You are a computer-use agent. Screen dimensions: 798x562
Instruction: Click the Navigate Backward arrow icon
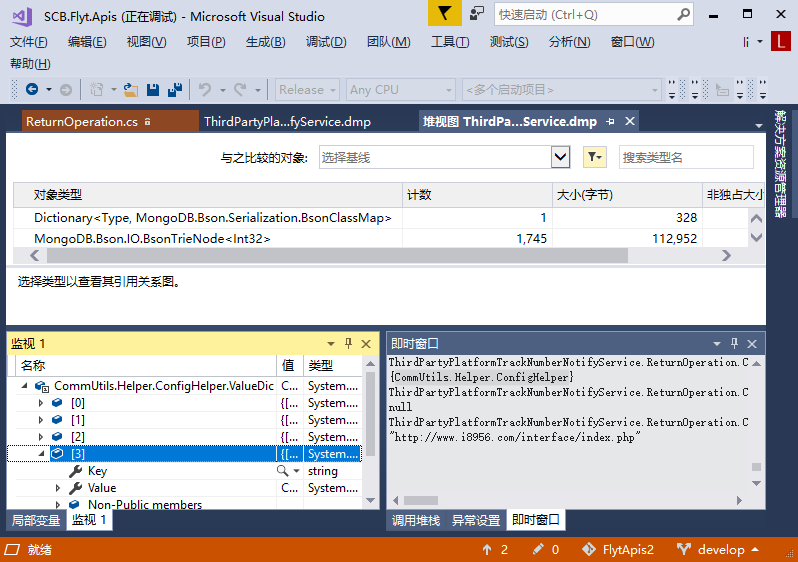32,90
